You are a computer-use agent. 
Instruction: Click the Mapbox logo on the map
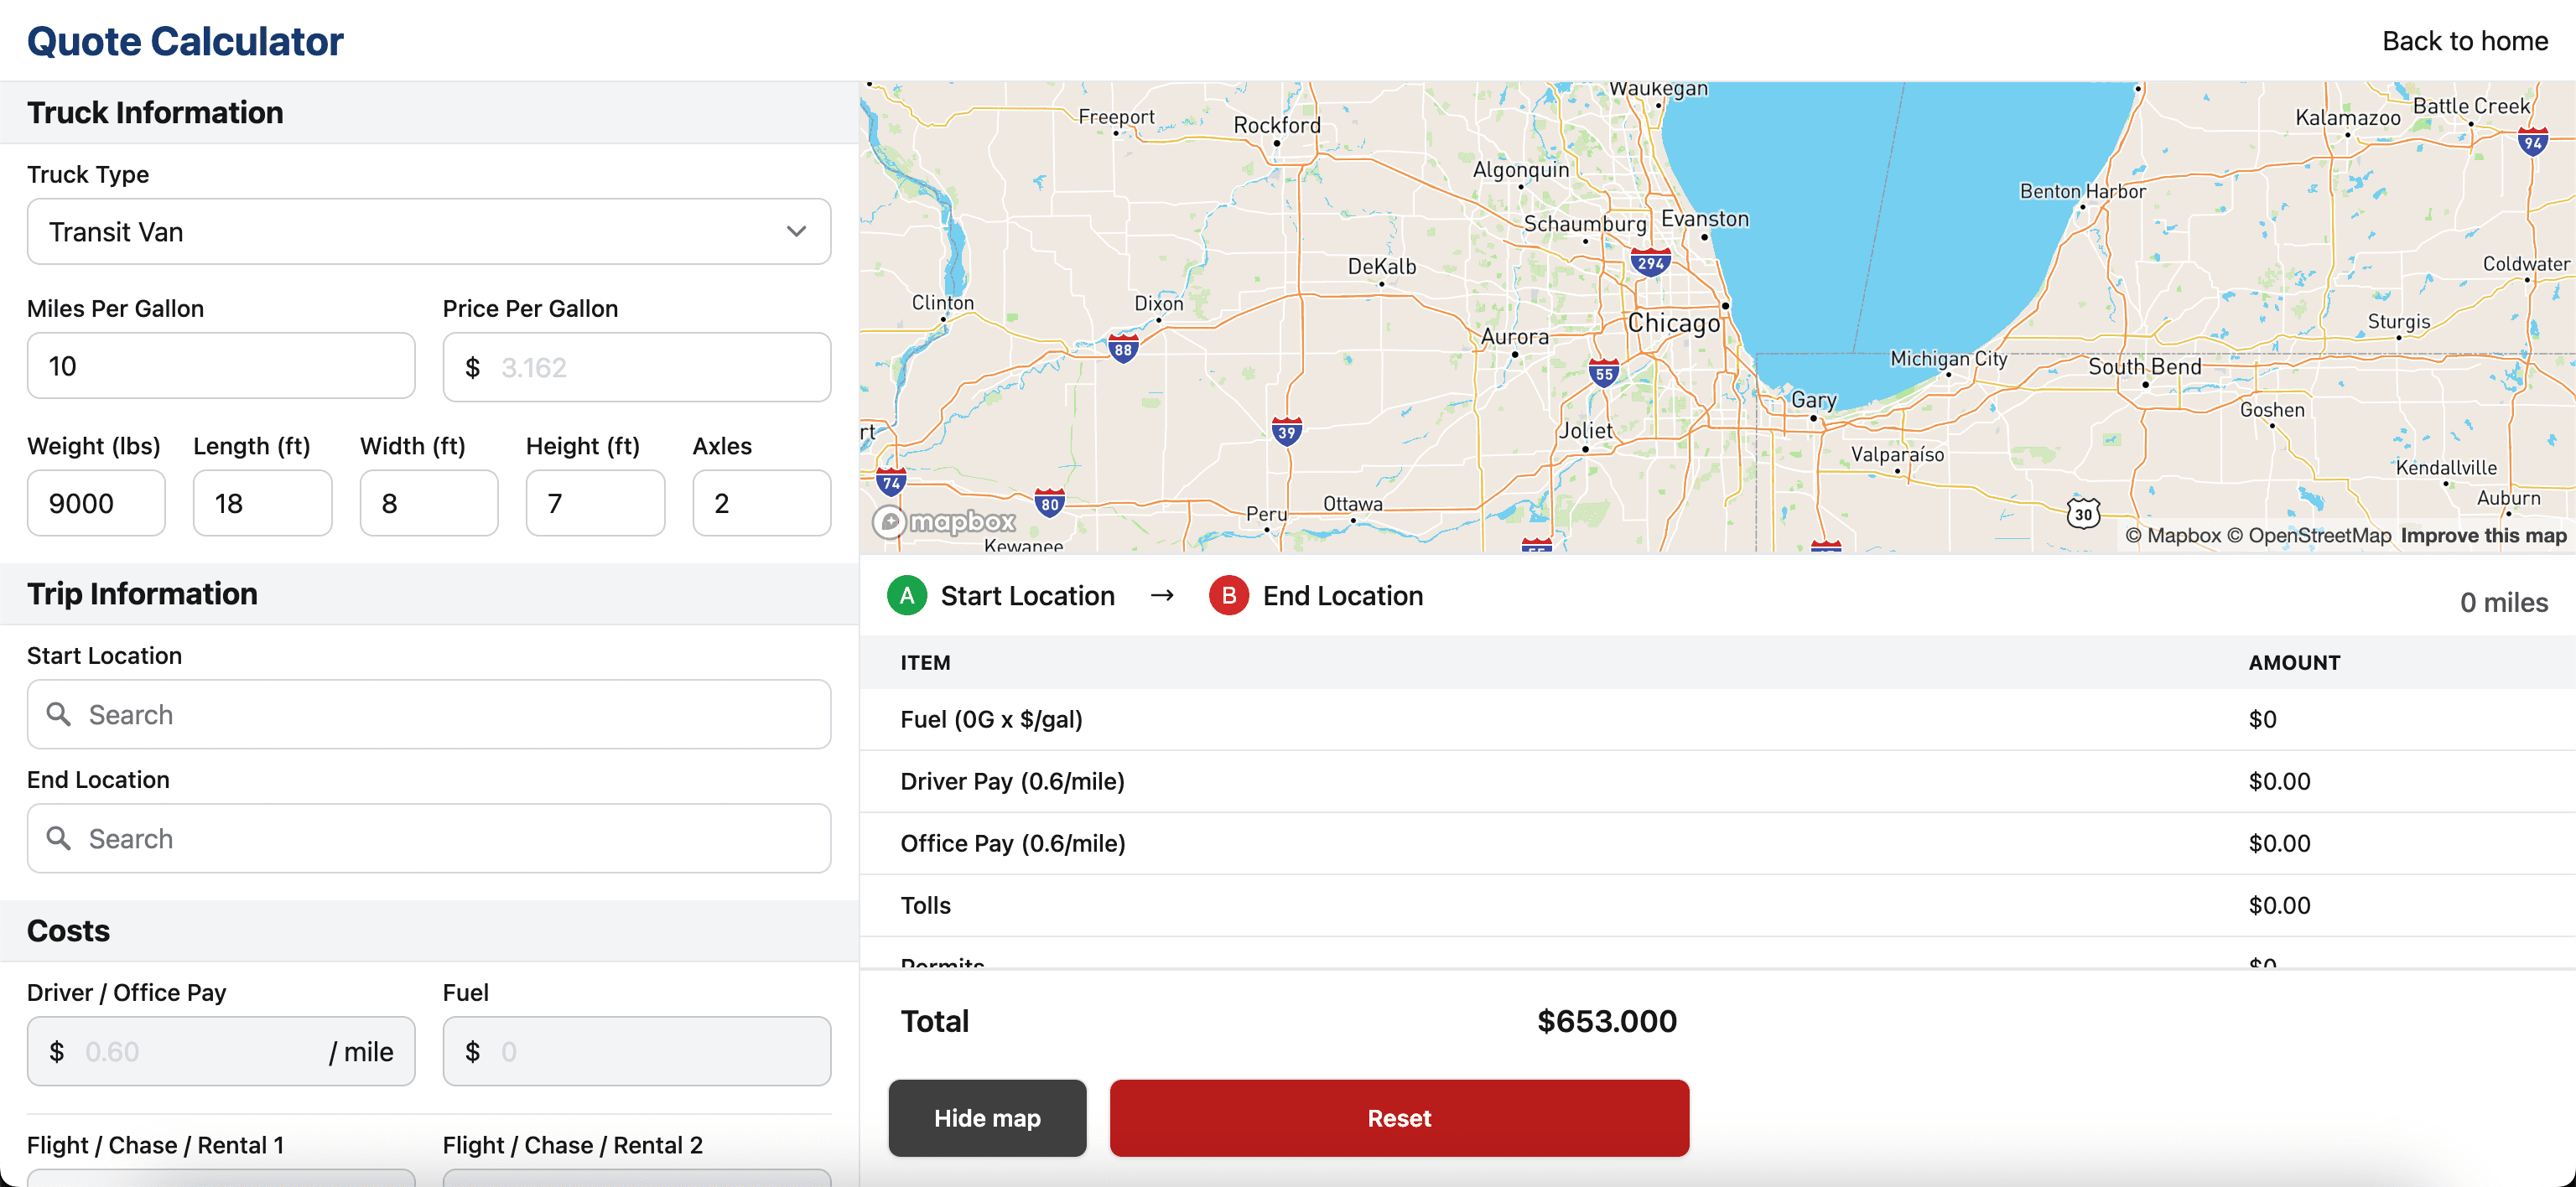tap(944, 521)
